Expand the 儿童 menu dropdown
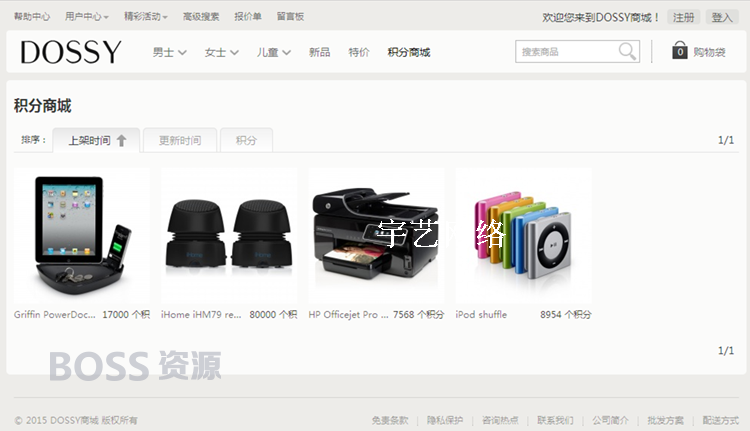Screen dimensions: 750x431 [x=274, y=52]
